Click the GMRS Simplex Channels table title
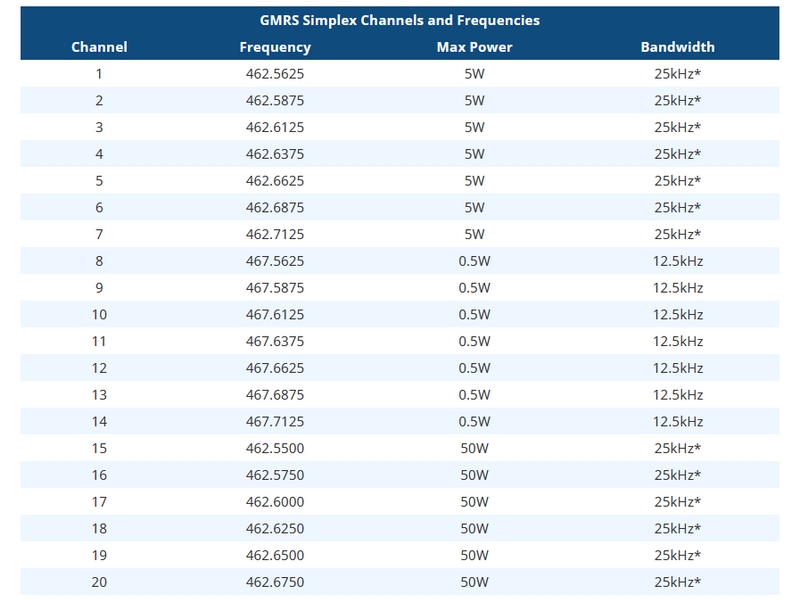800x600 pixels. (x=400, y=20)
